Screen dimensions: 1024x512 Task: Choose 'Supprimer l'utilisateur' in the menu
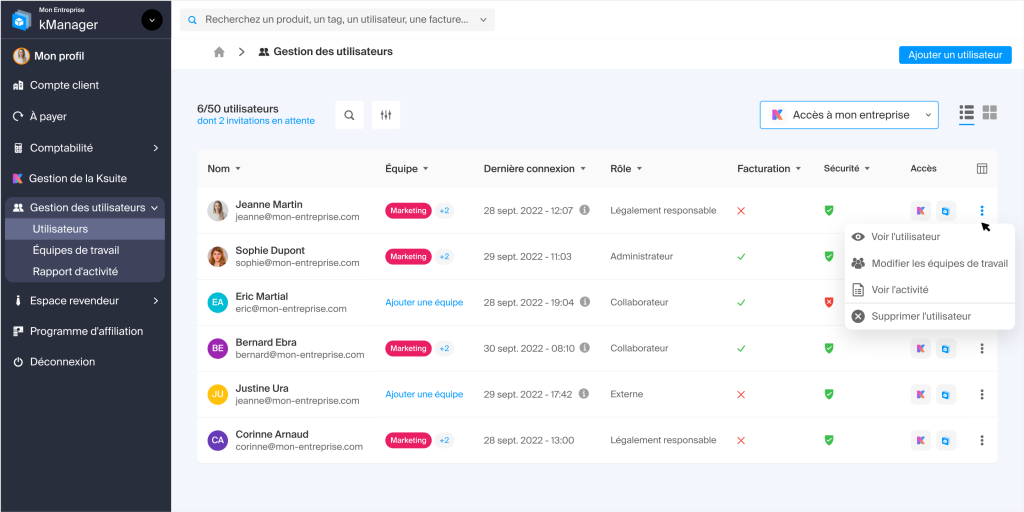click(x=920, y=316)
